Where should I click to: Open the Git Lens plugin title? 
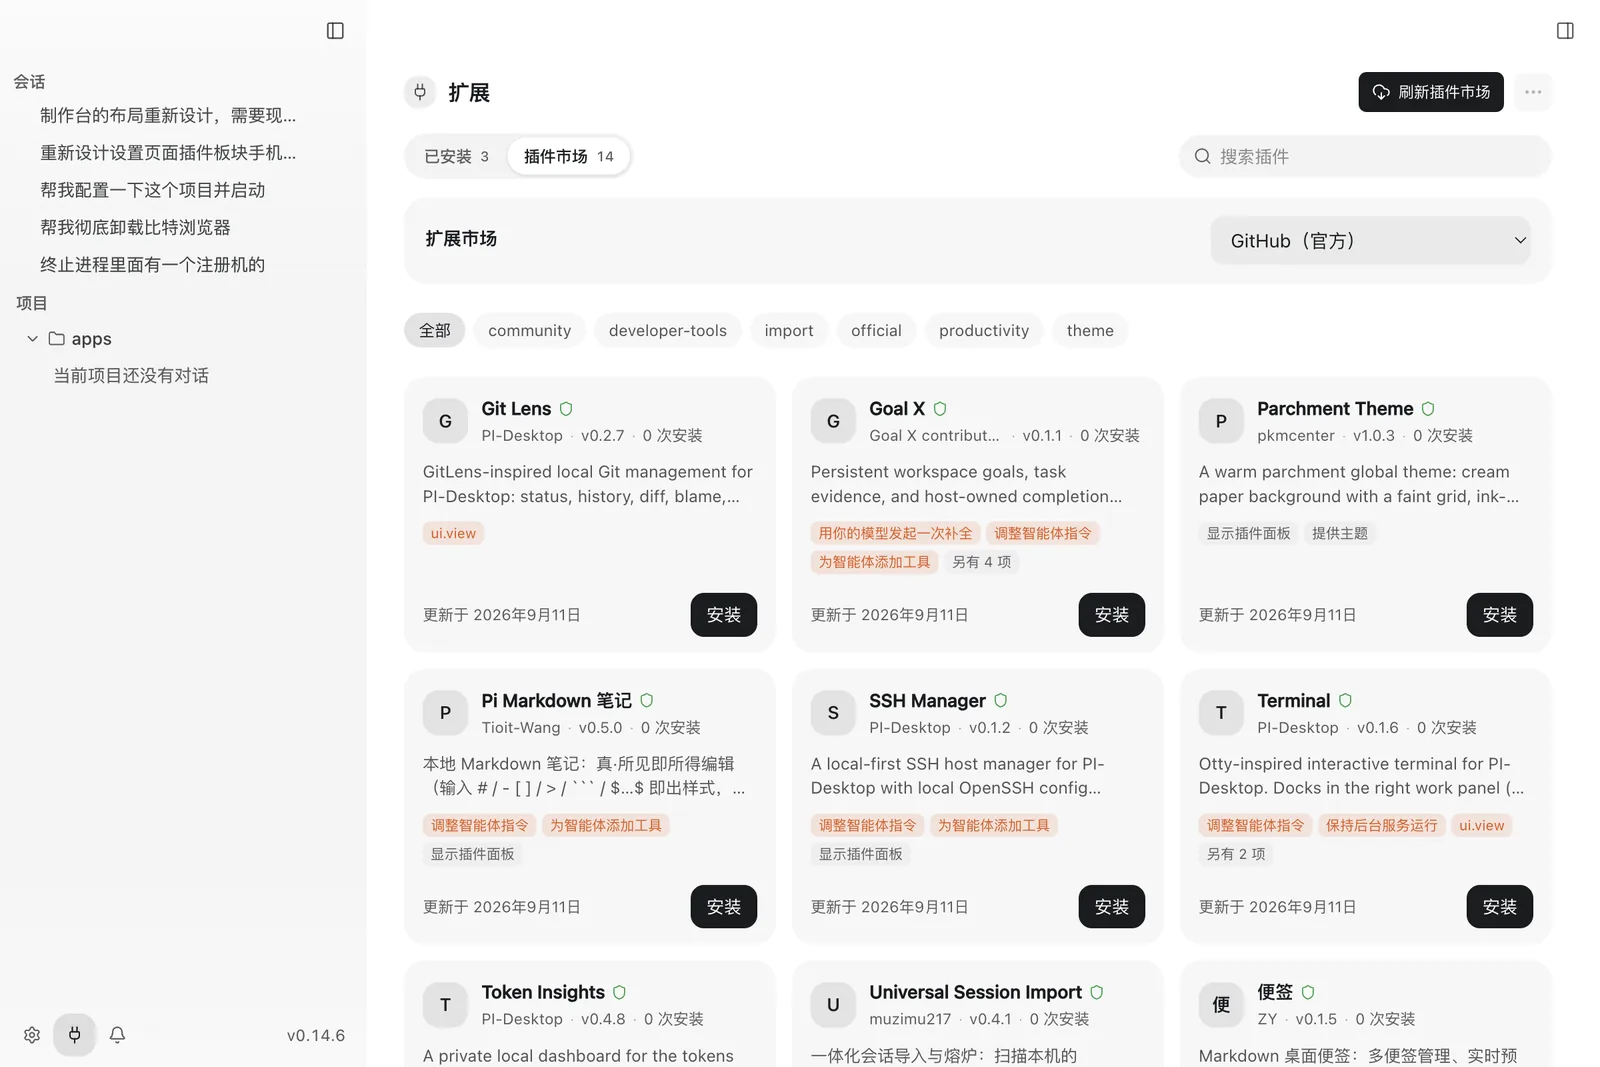(516, 409)
